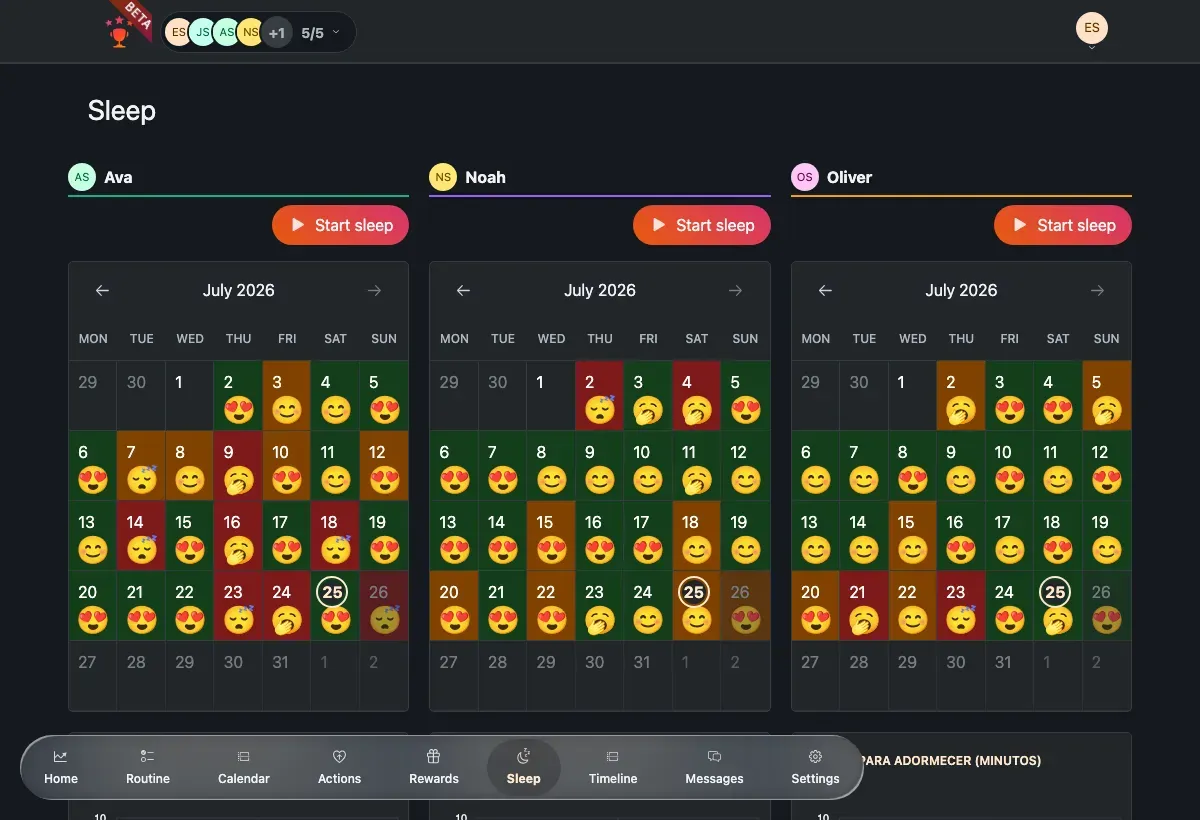Open July 2 sleepy day in Noah's calendar

pyautogui.click(x=600, y=396)
